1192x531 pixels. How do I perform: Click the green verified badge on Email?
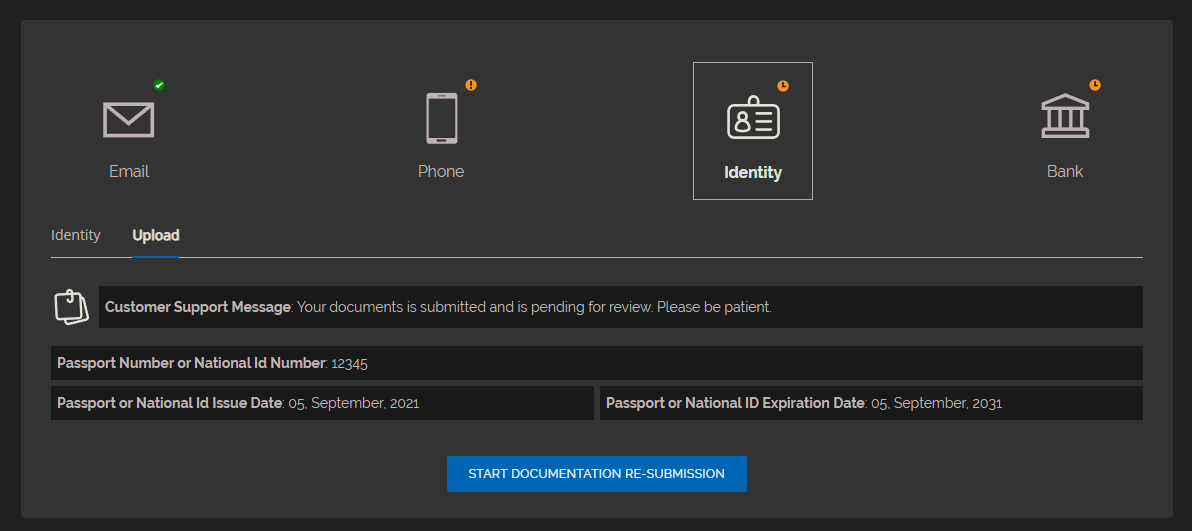tap(159, 86)
